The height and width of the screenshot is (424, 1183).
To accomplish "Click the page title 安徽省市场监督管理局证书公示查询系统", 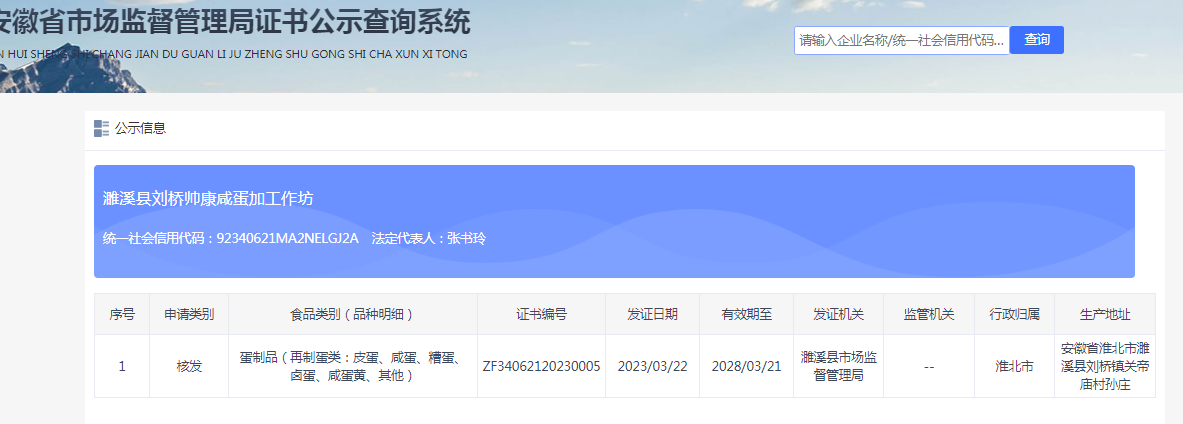I will (x=235, y=22).
